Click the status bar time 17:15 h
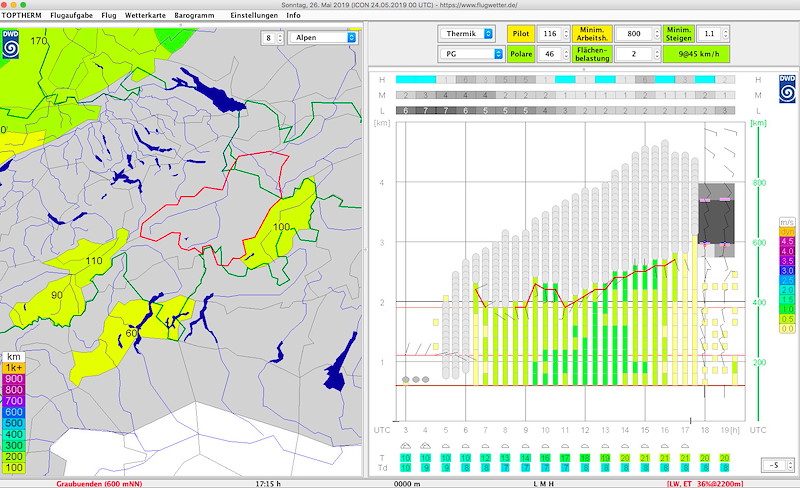 pos(268,483)
